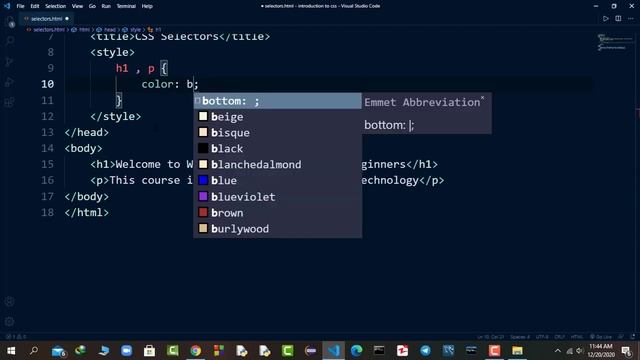Click the Go Live status bar button
This screenshot has width=640, height=360.
coord(601,337)
